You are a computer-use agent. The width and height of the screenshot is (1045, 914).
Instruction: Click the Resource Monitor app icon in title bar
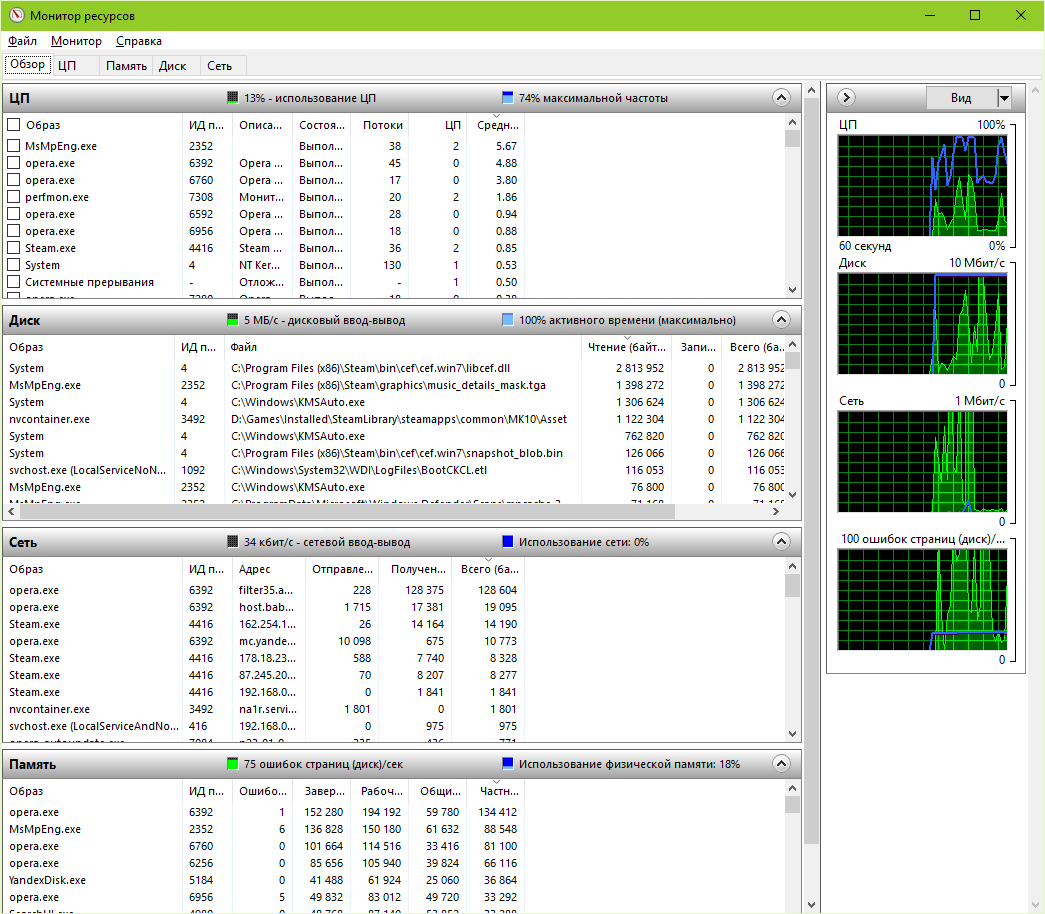[15, 16]
